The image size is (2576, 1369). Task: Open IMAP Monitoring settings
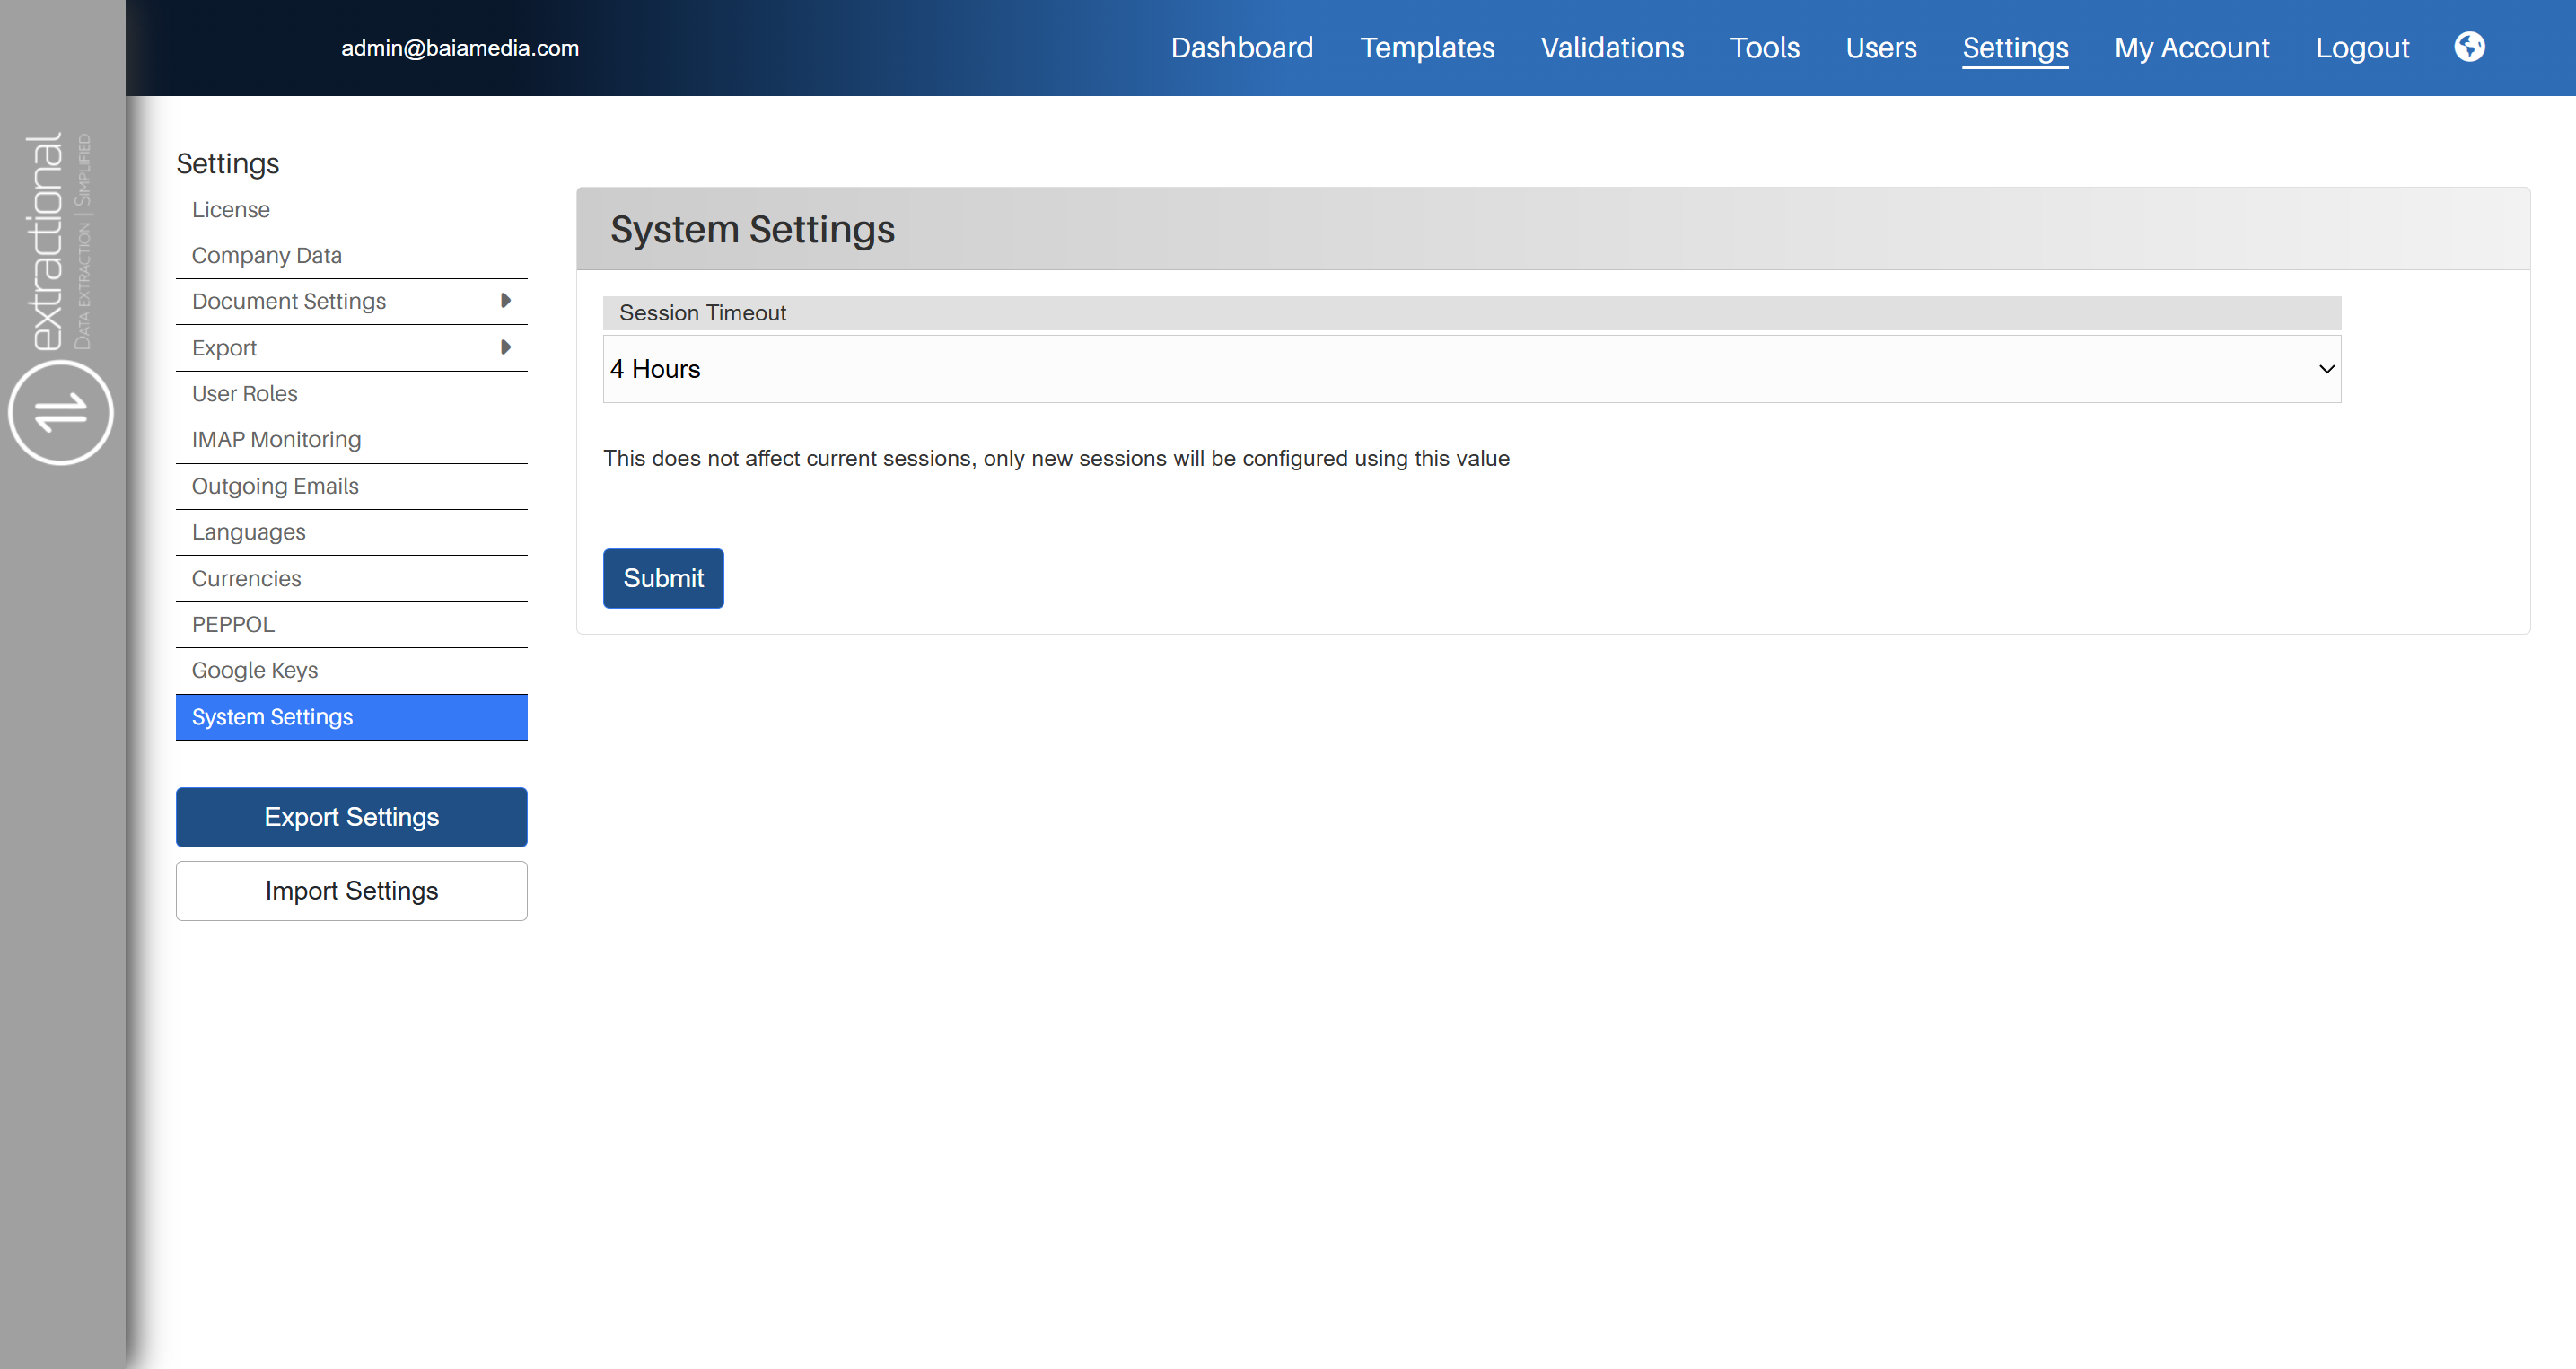276,440
